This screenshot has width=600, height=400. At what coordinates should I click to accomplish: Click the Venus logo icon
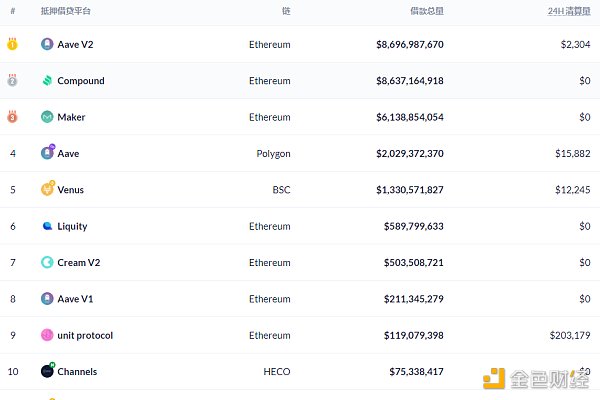coord(47,189)
